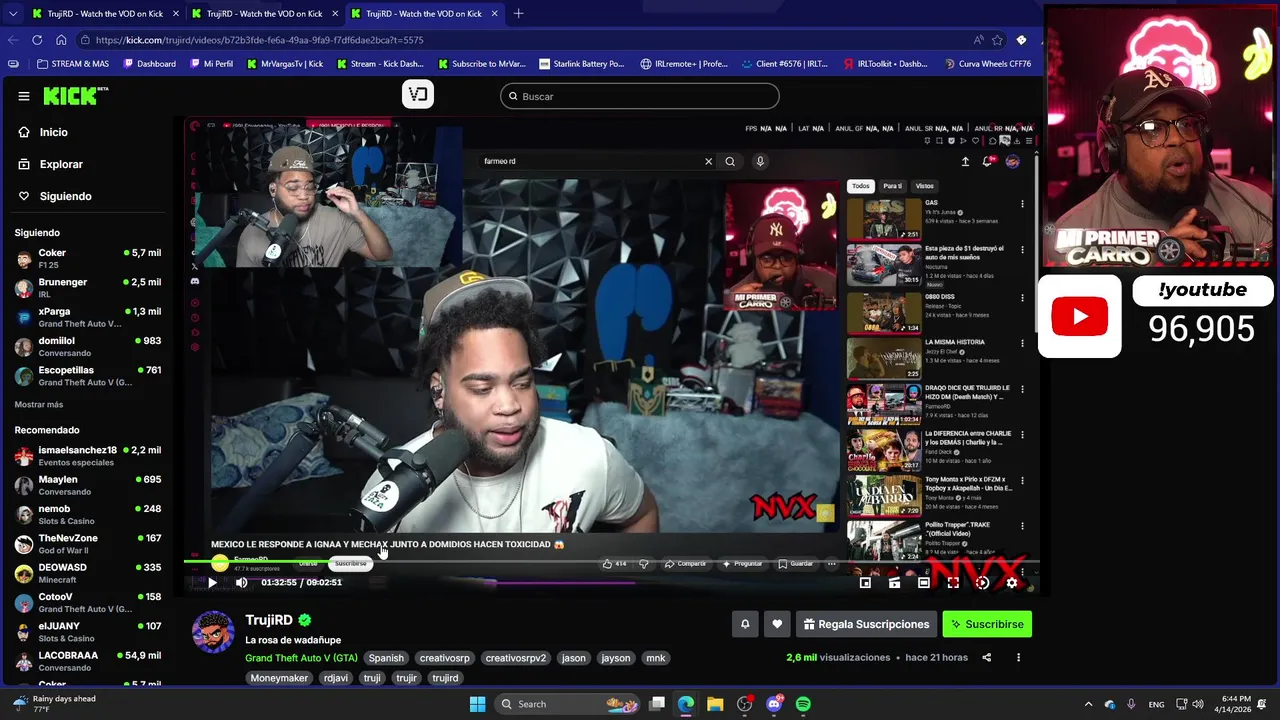Follow TrujiRD with heart button
Screen dimensions: 1280x720
pos(777,624)
